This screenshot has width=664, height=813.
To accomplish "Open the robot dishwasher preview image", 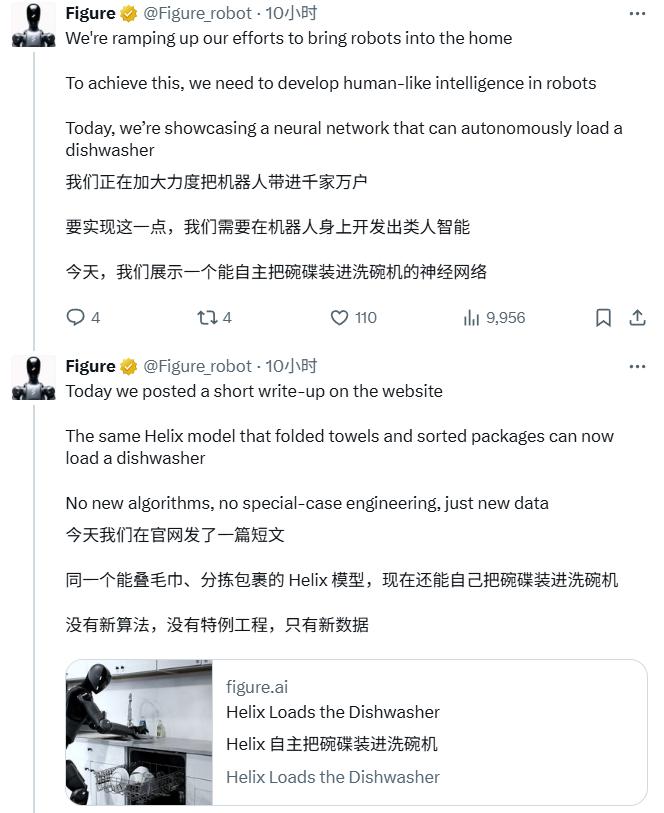I will click(139, 732).
